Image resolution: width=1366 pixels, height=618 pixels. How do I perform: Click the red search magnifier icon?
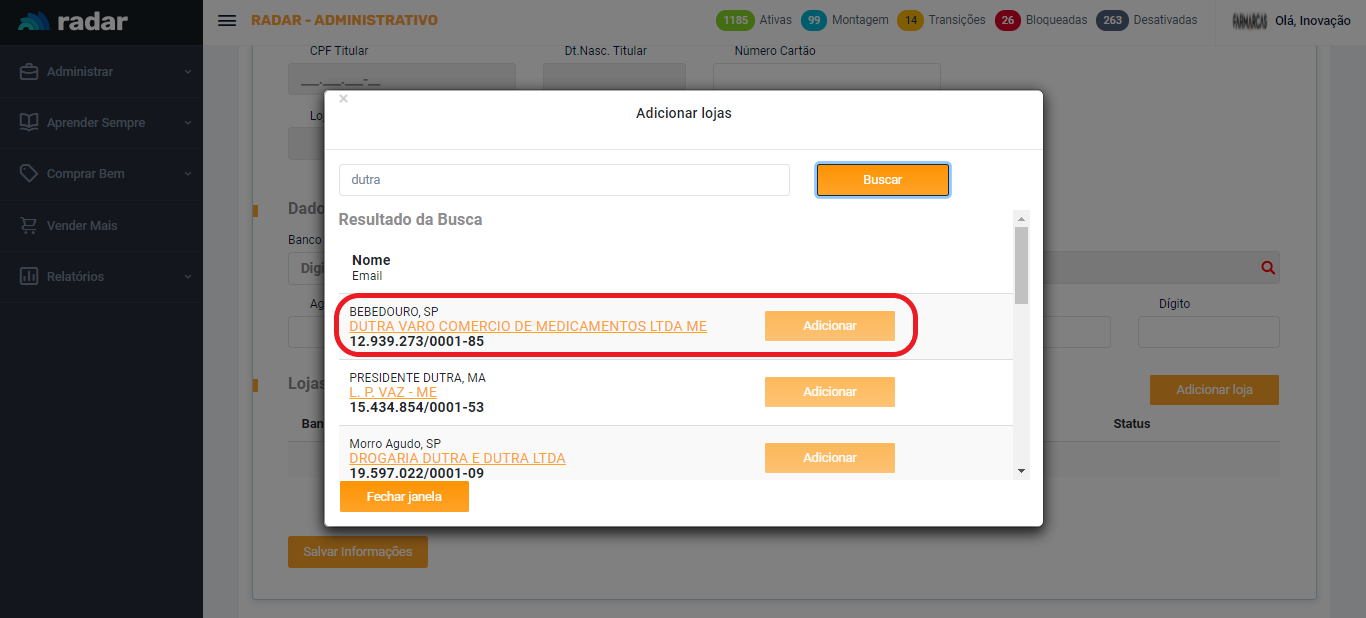(x=1268, y=268)
